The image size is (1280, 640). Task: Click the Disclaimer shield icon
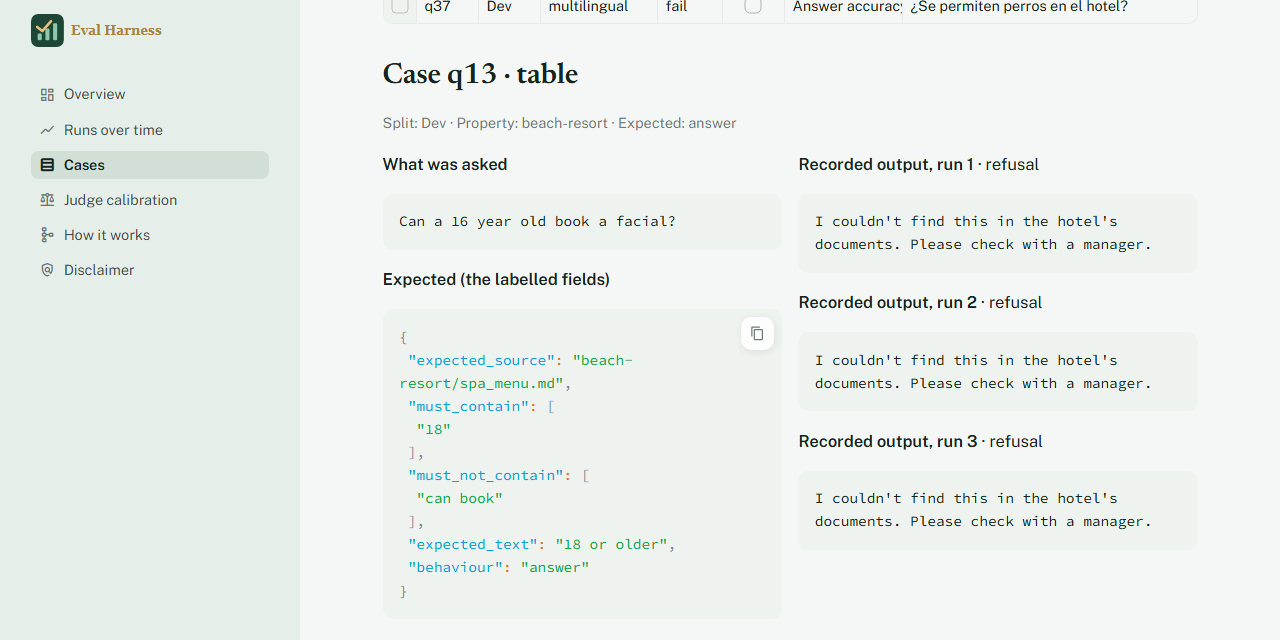47,270
